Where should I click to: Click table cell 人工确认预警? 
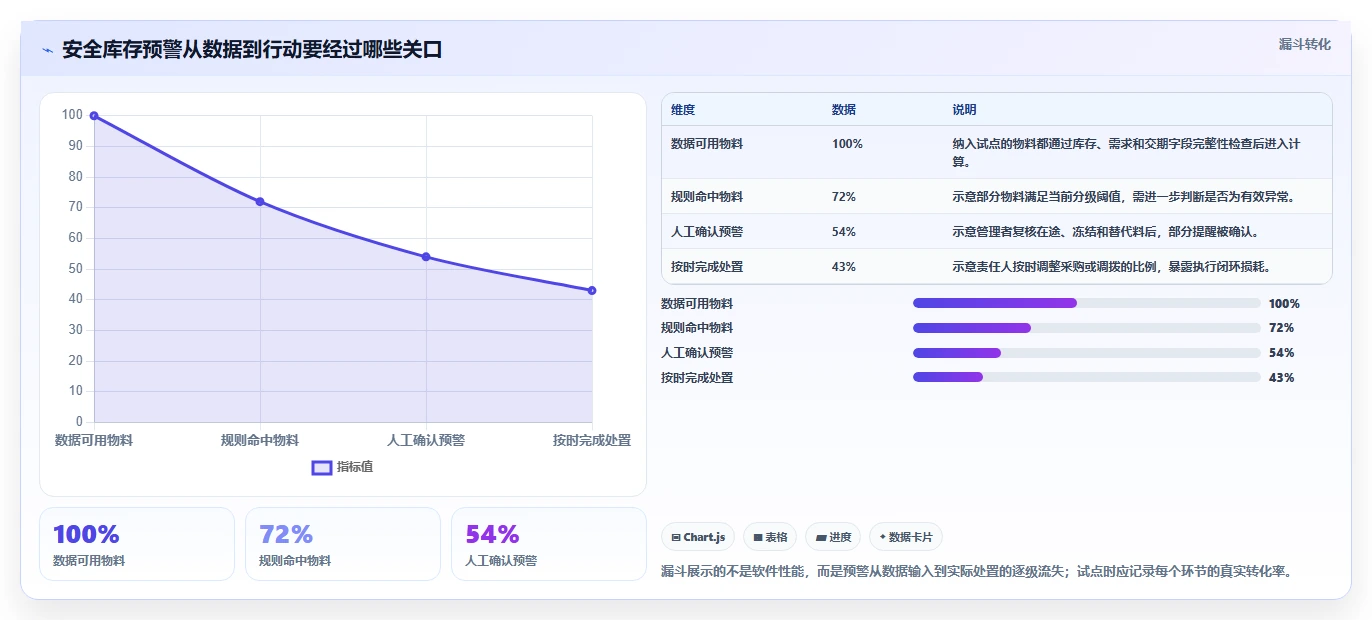click(707, 232)
